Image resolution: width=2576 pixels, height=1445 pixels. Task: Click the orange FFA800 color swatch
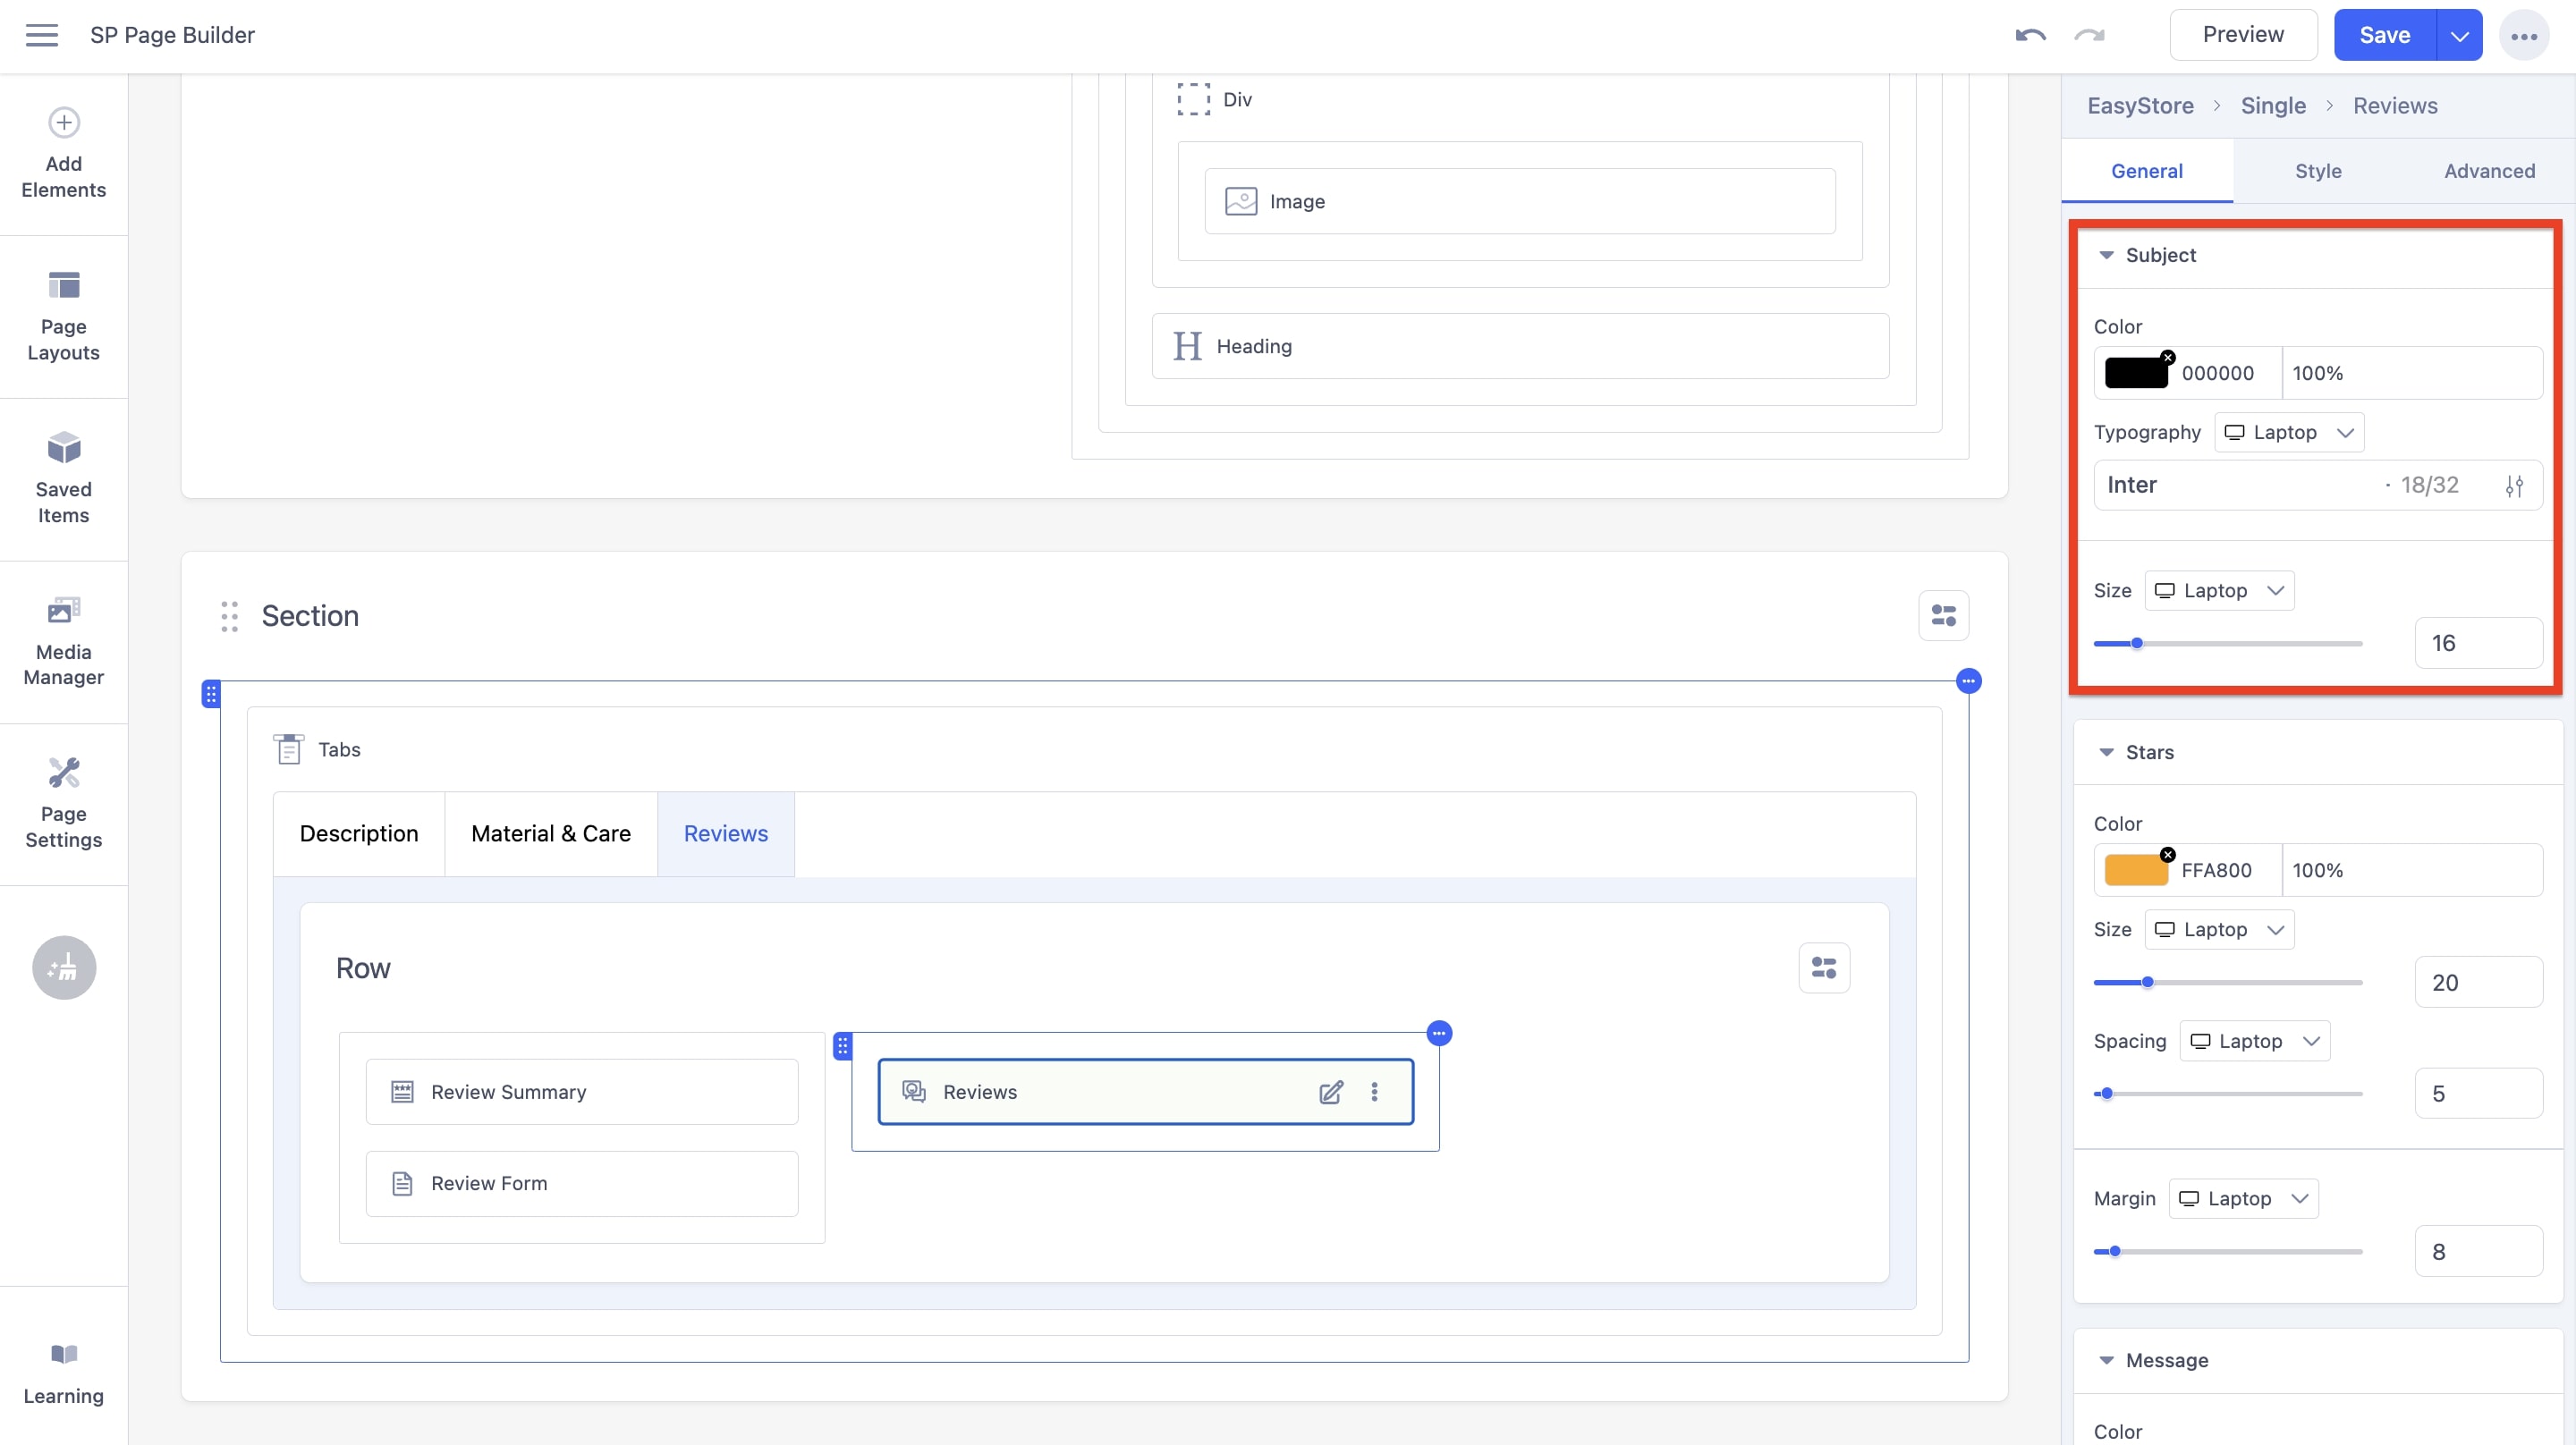pyautogui.click(x=2138, y=869)
